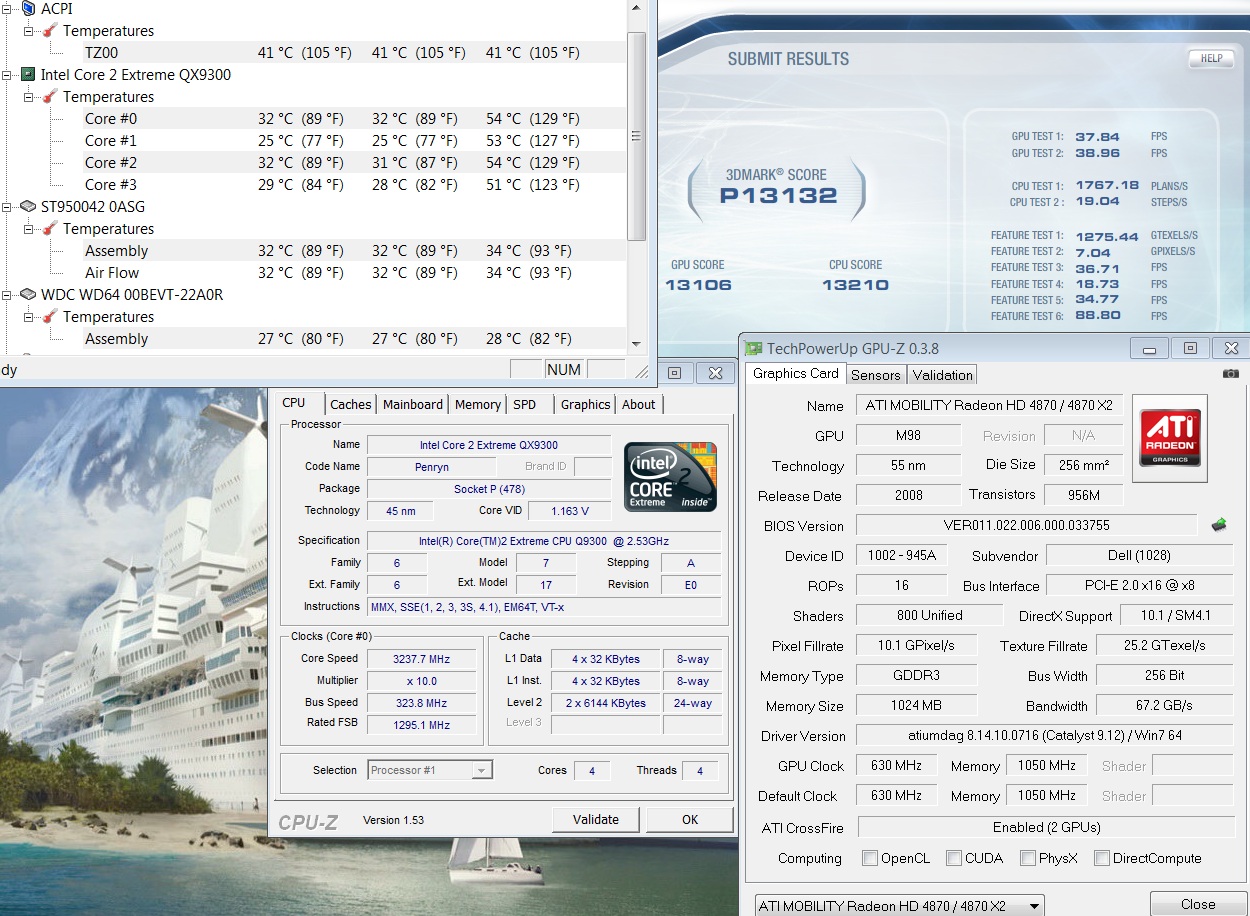Enable the OpenCL checkbox
The width and height of the screenshot is (1250, 916).
click(x=870, y=858)
